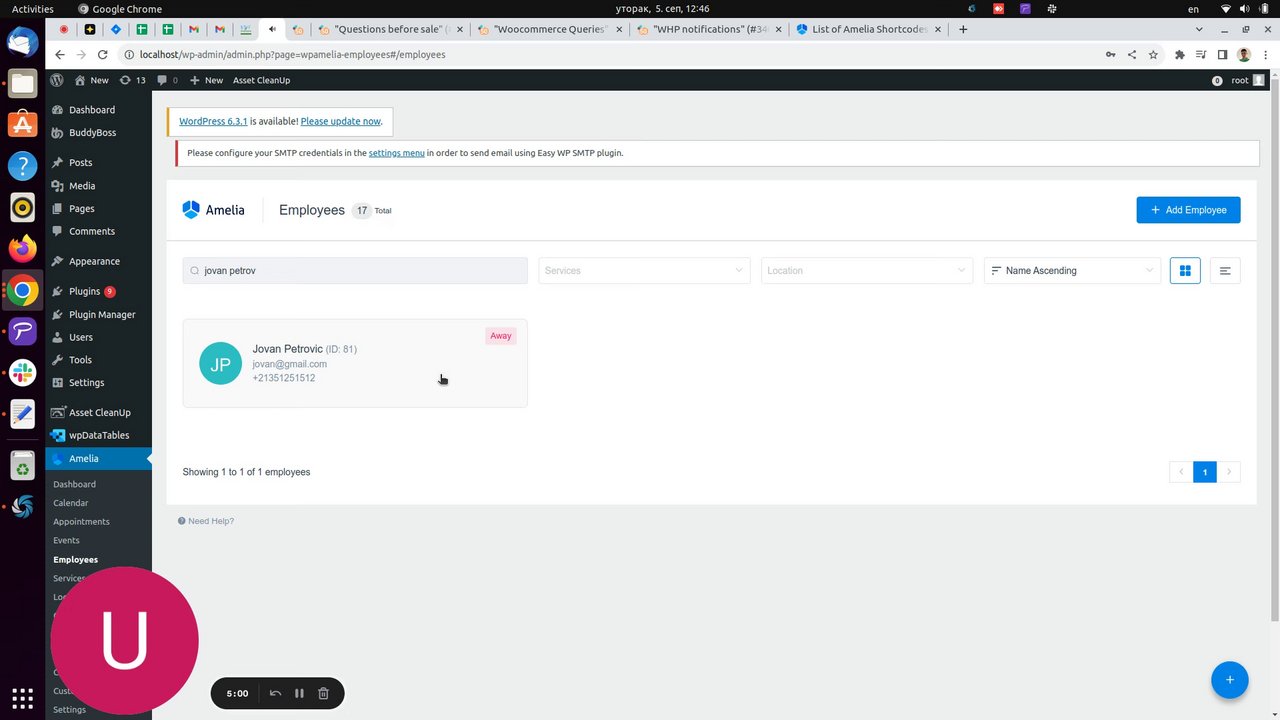
Task: Open the updates icon showing 13
Action: click(x=132, y=80)
